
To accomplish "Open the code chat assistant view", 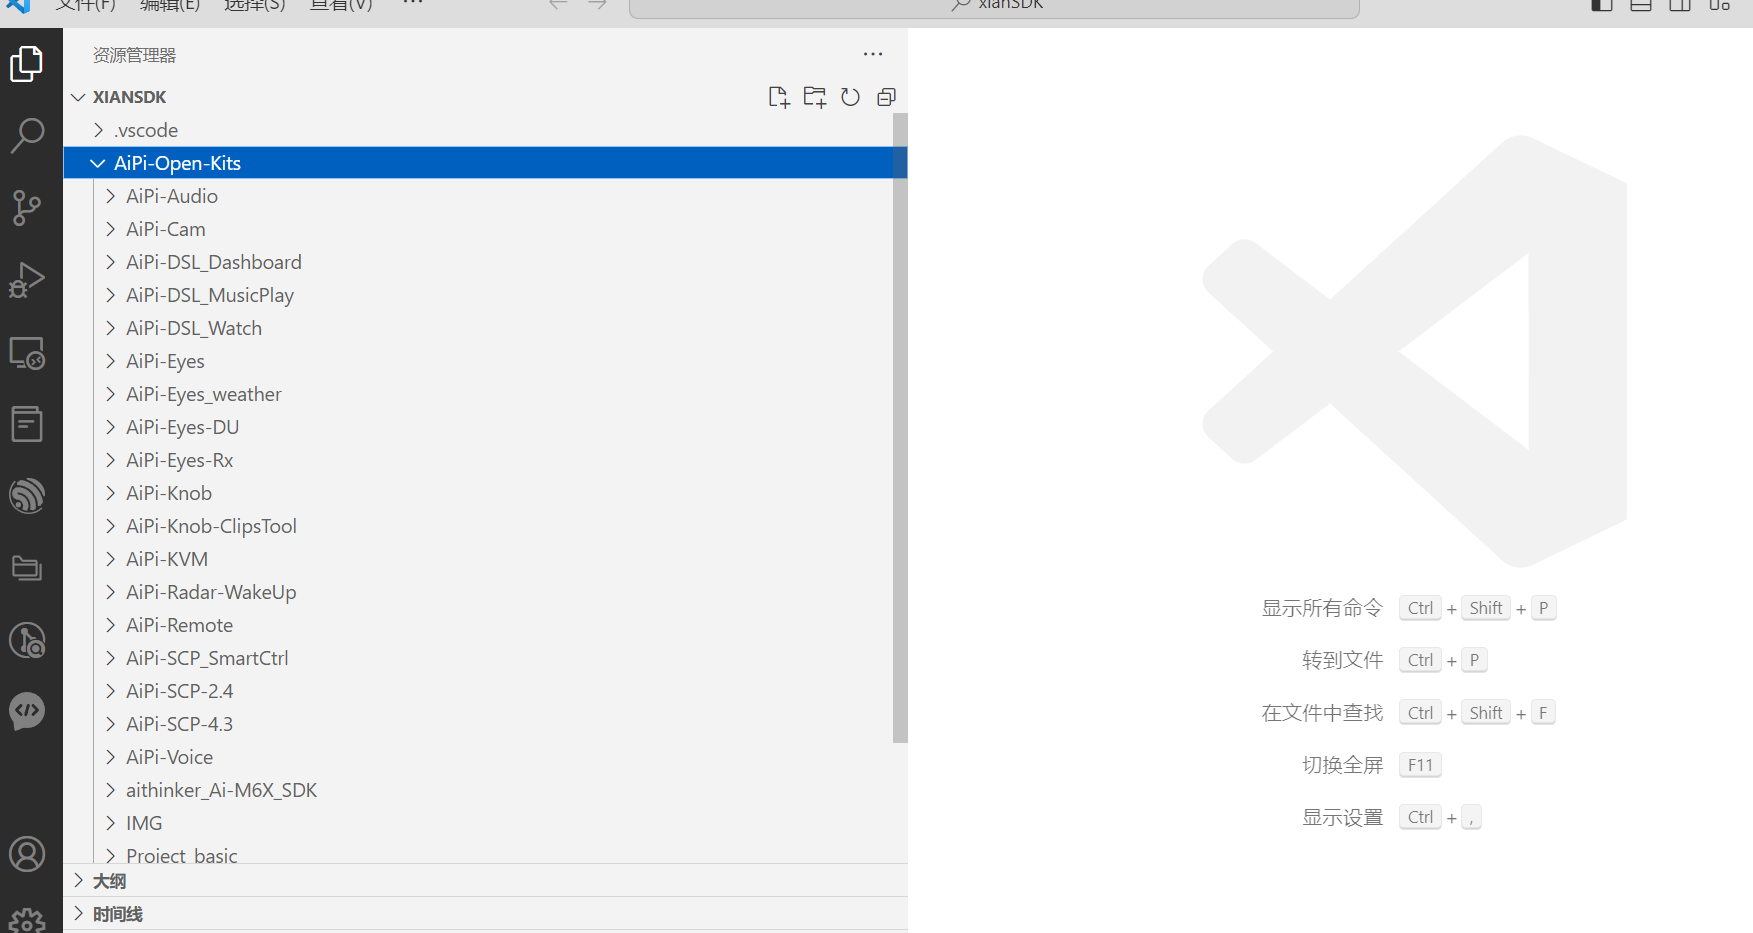I will point(27,711).
